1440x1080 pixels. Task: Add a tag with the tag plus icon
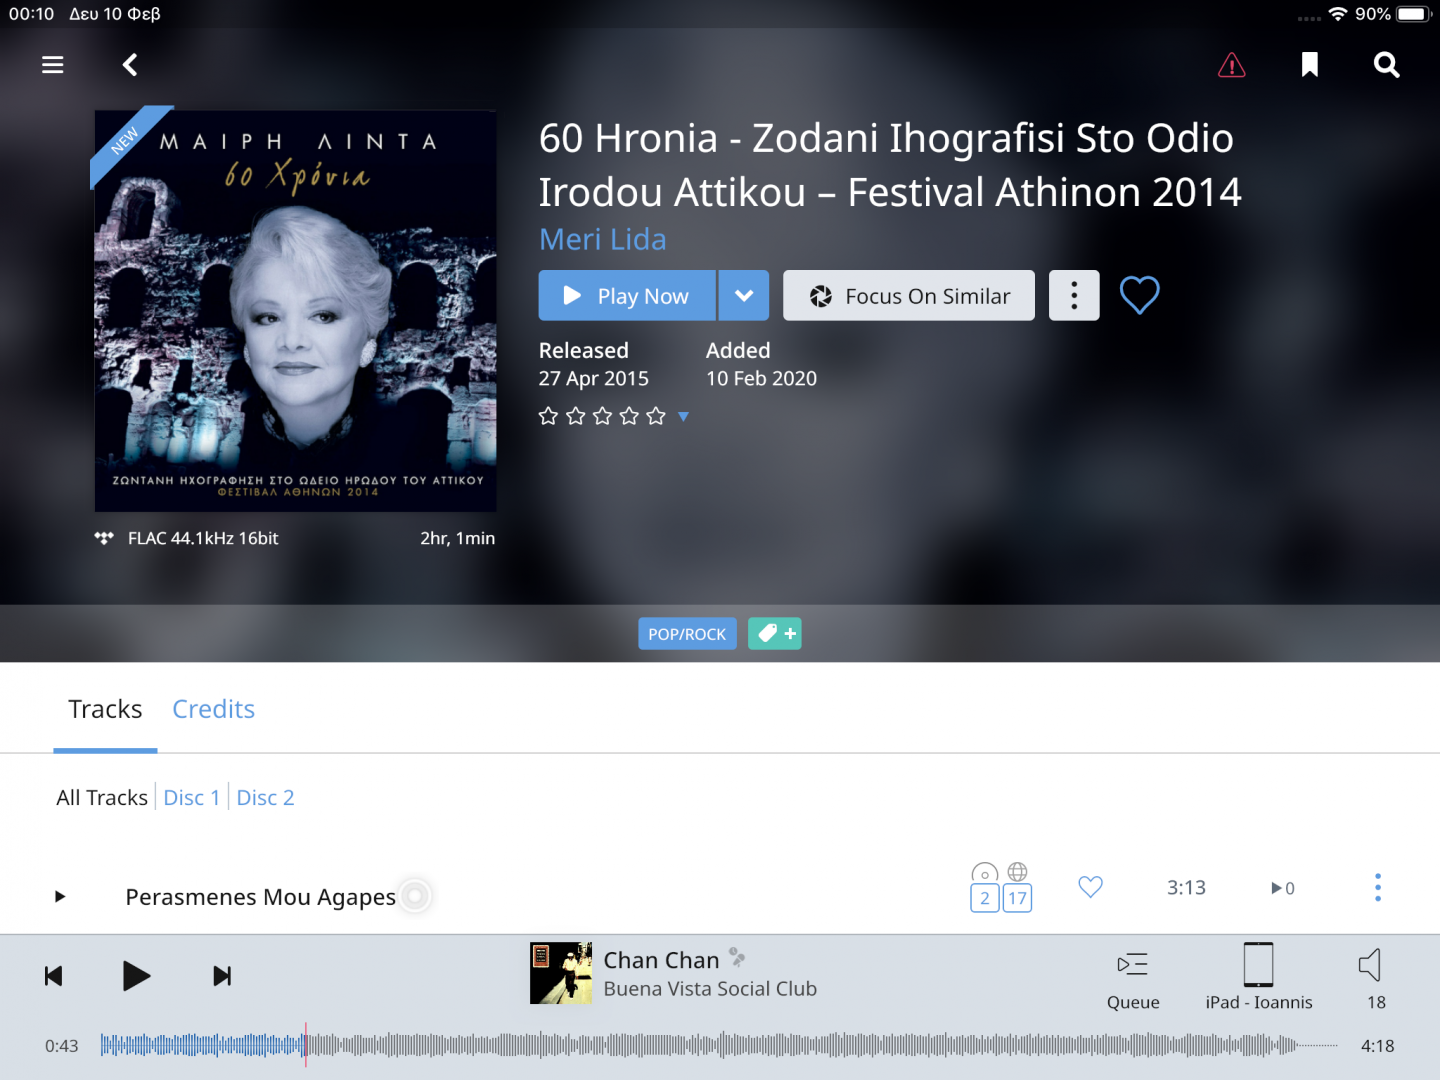[775, 633]
